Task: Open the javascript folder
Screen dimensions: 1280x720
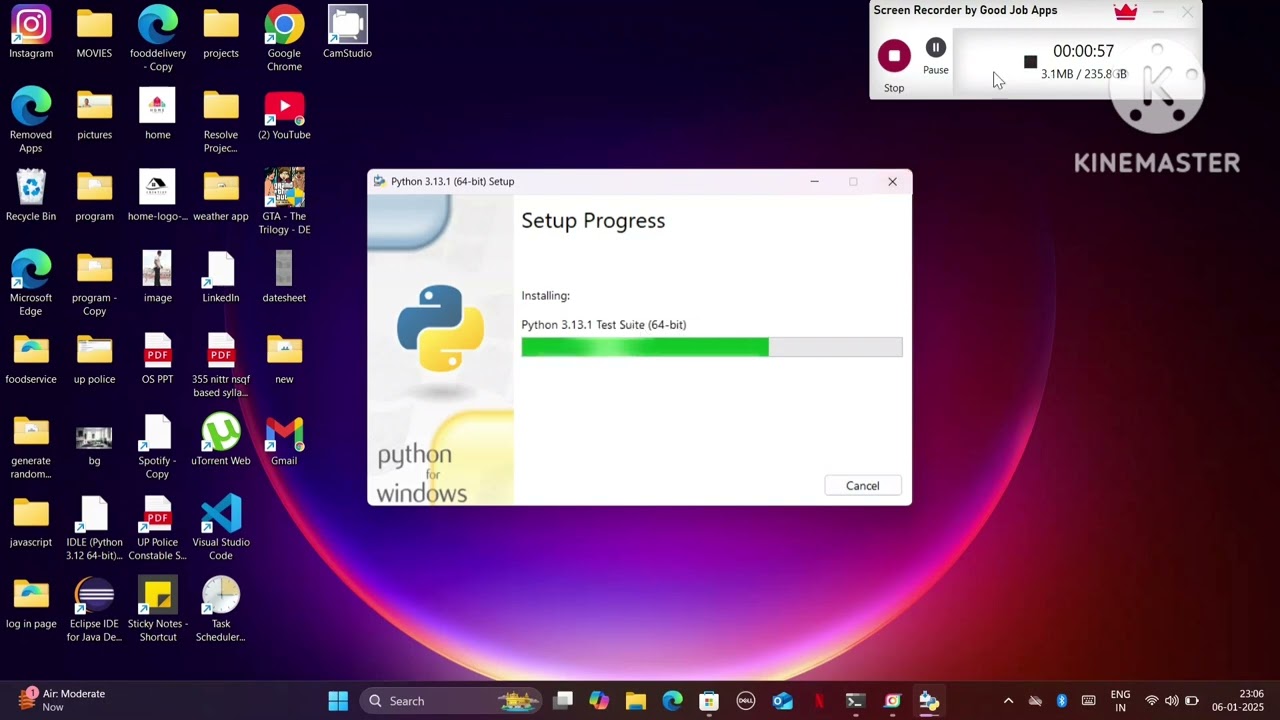Action: pos(31,522)
